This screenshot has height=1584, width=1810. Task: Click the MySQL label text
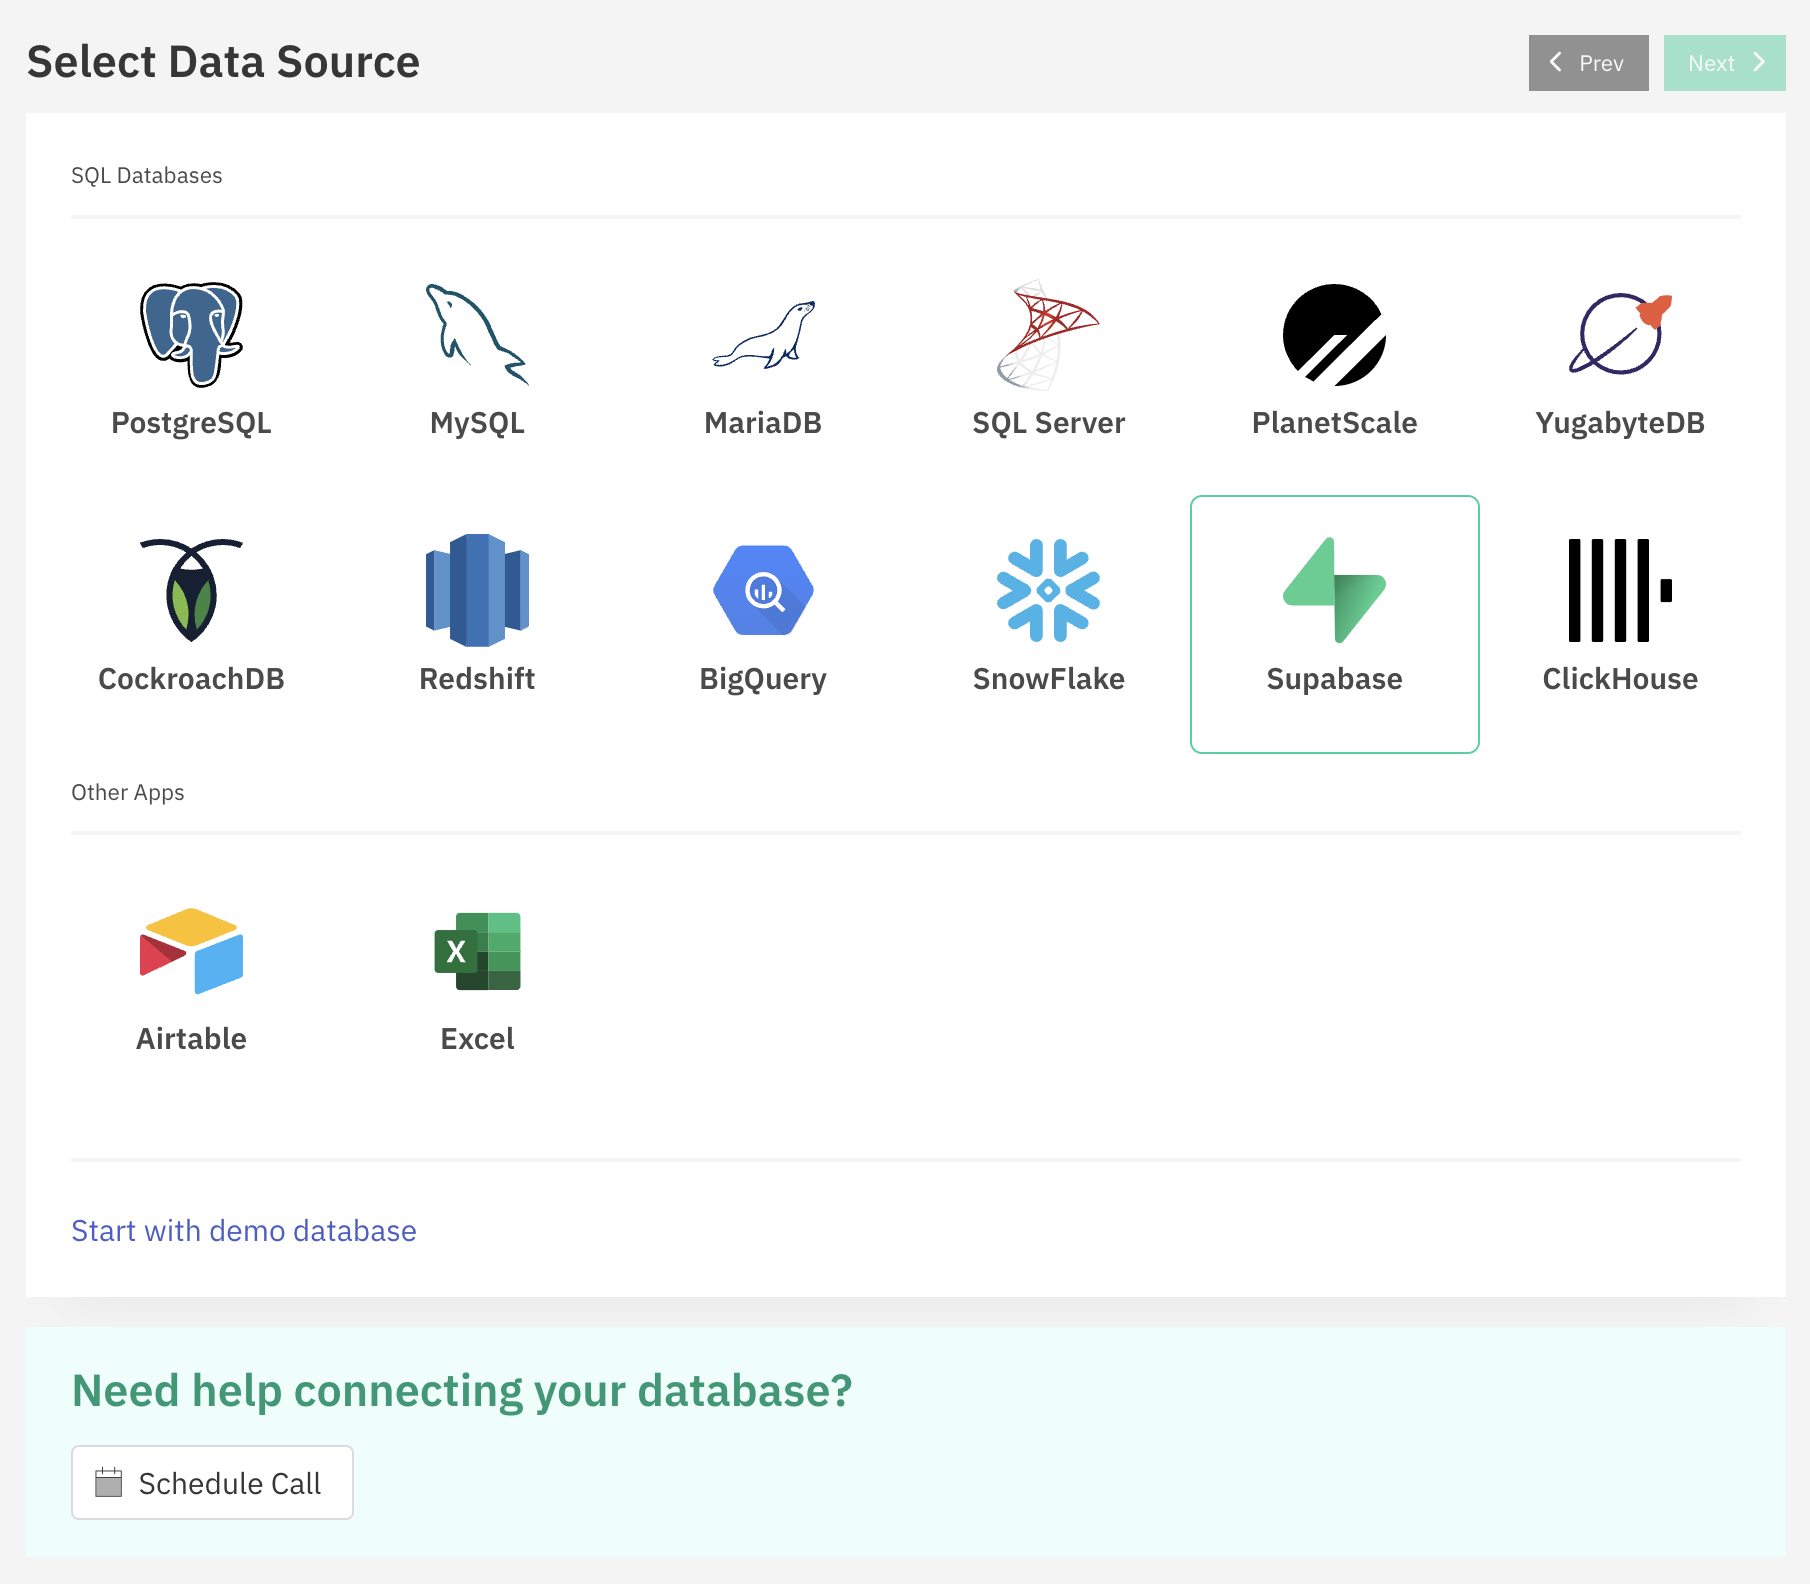pos(477,423)
